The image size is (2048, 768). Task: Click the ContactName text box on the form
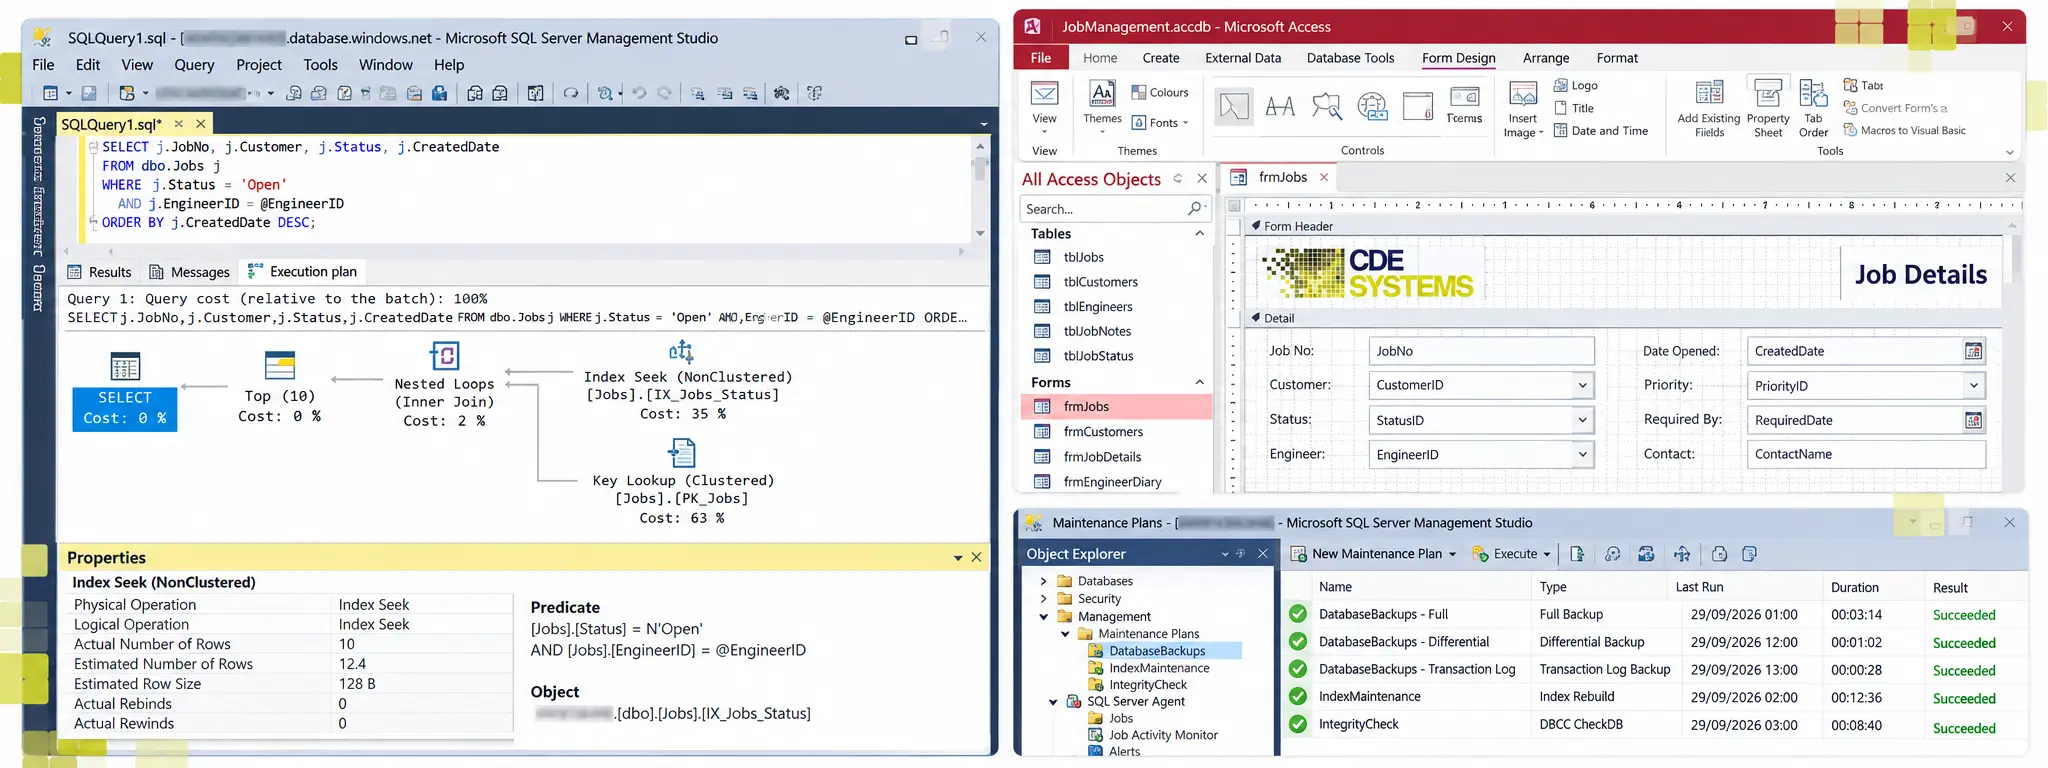[x=1866, y=454]
